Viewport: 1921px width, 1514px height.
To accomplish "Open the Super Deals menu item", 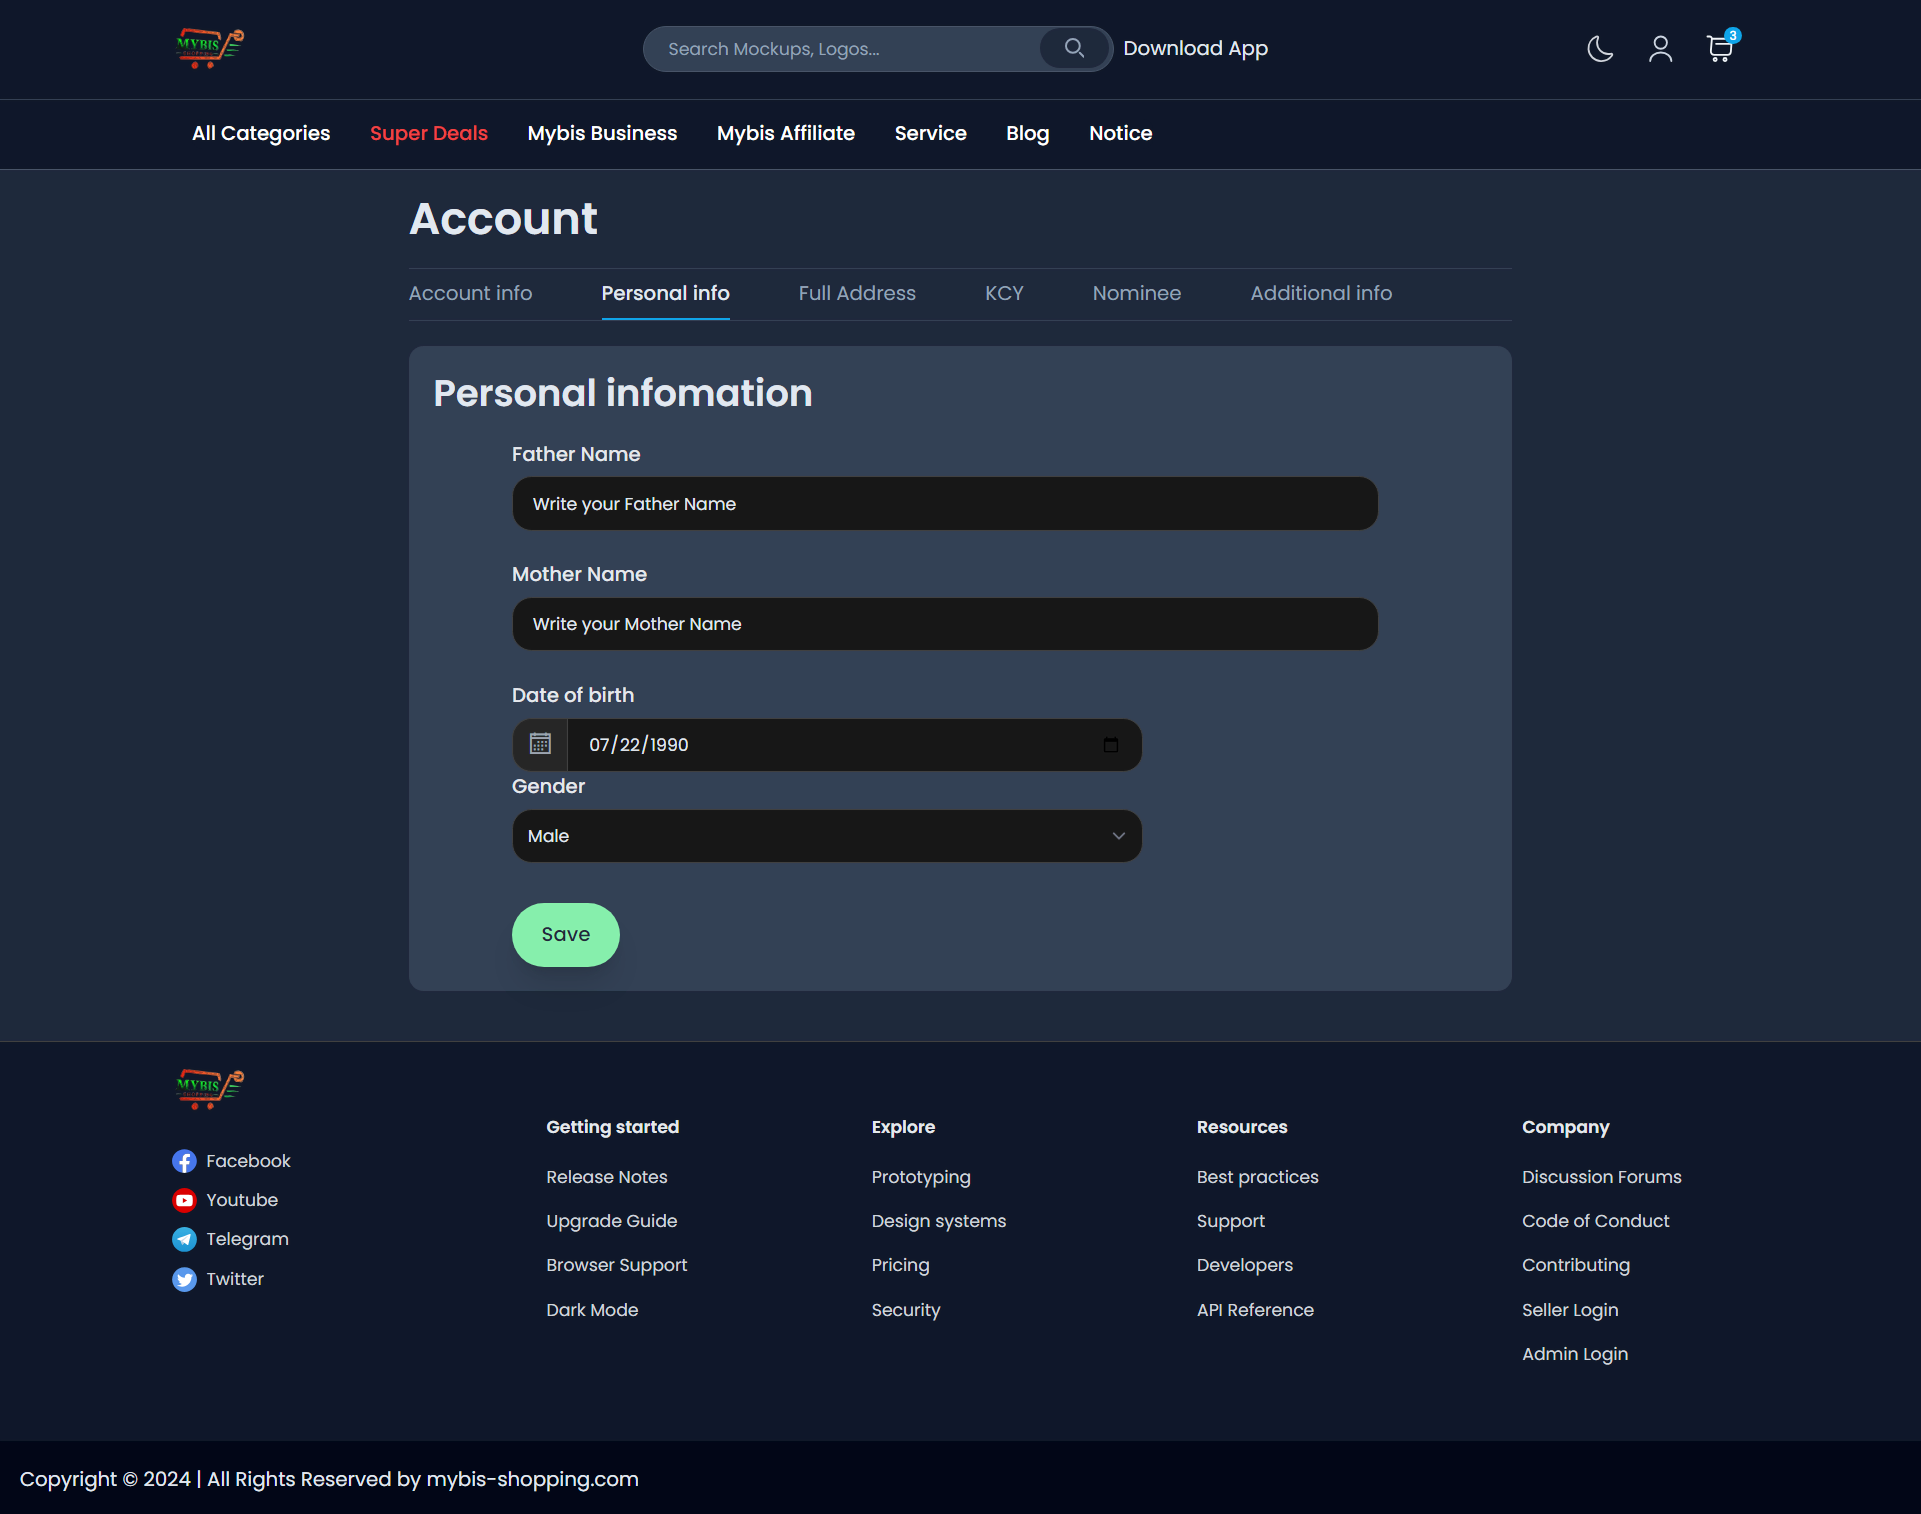I will [x=428, y=133].
